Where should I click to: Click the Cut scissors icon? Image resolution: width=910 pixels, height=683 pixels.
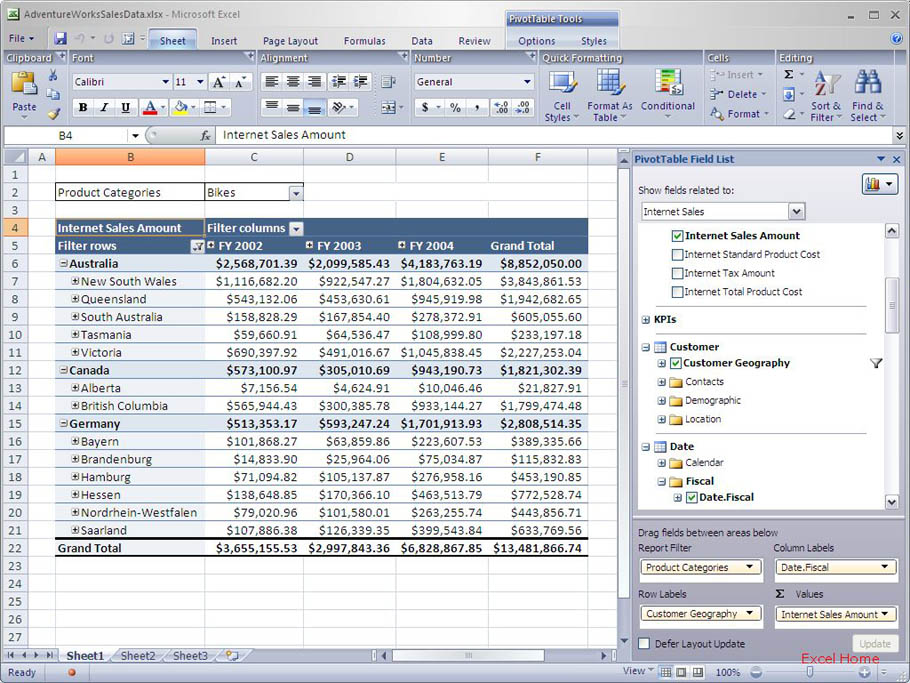pos(53,75)
